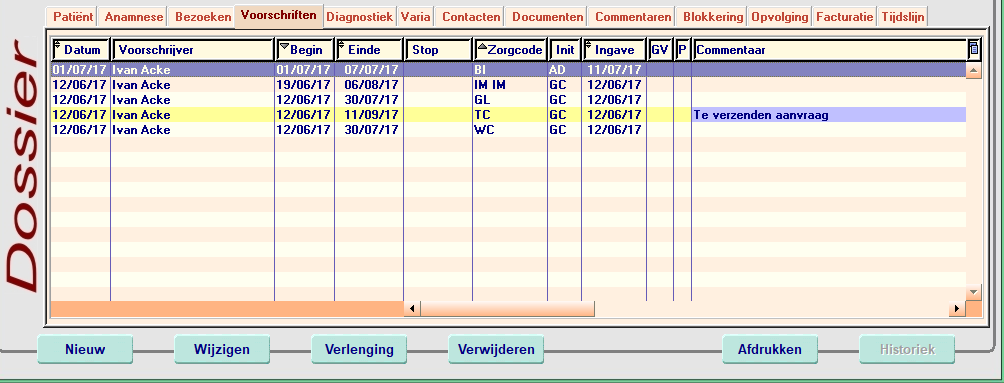Switch to the Varia tab
Screen dimensions: 1004x383
(416, 17)
